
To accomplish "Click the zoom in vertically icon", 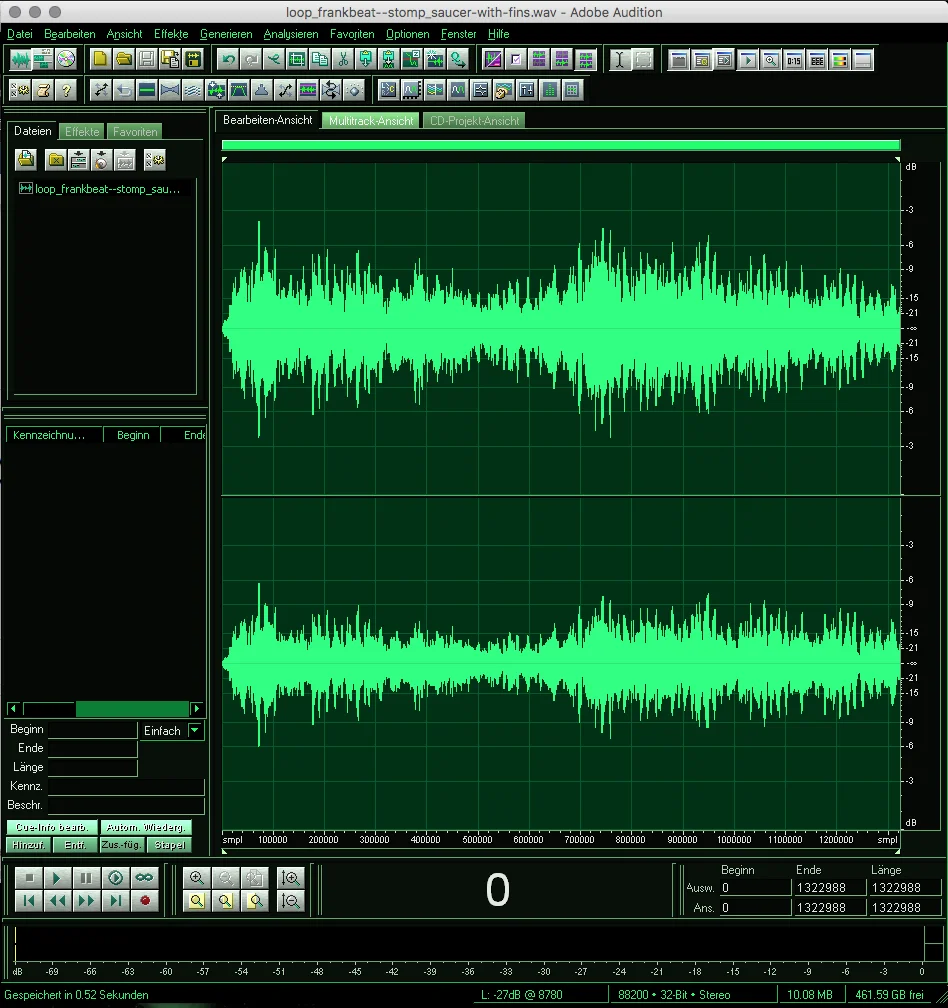I will pos(291,878).
